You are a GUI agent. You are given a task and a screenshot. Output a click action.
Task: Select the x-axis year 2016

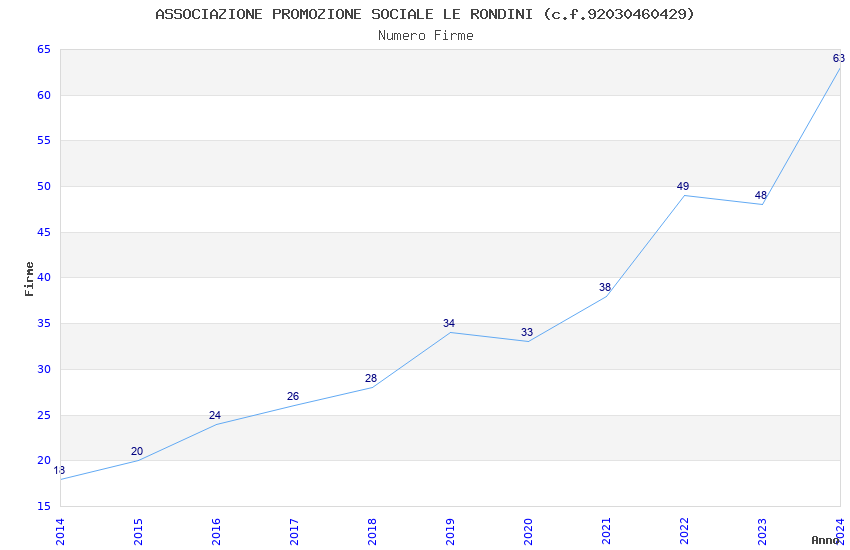click(x=216, y=532)
